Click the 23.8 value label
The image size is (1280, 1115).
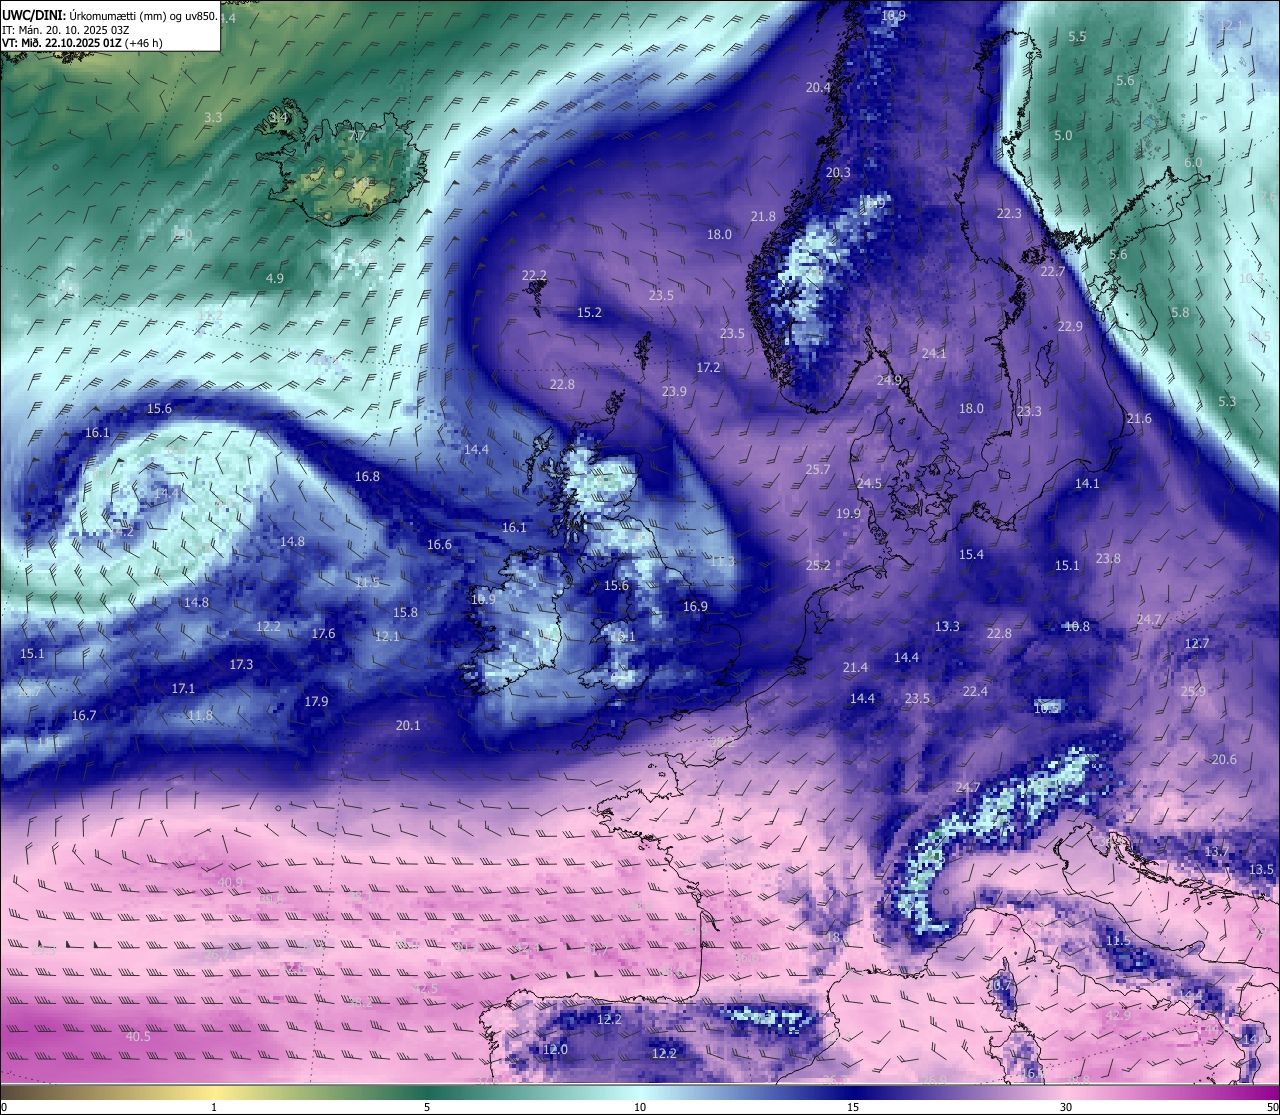click(1108, 559)
